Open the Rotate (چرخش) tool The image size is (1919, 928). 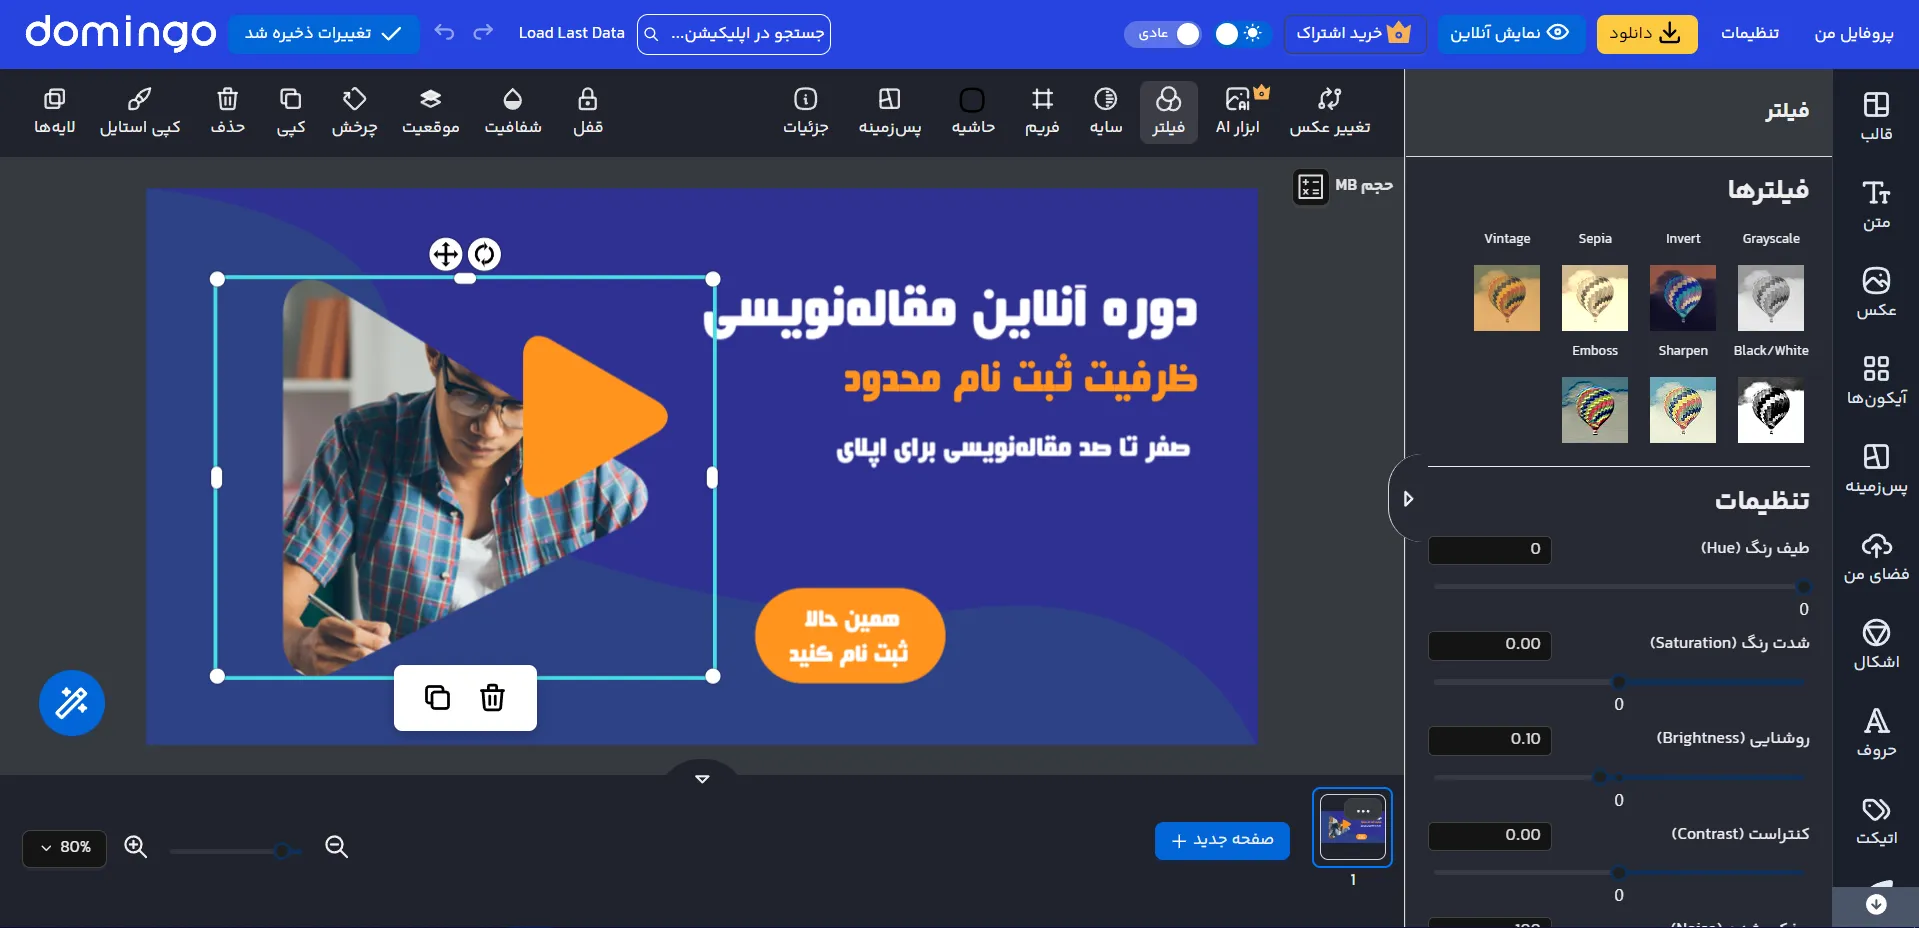coord(355,112)
